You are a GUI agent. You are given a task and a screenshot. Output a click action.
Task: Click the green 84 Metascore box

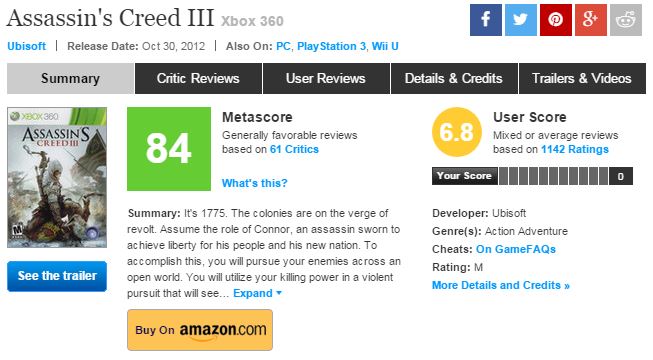click(x=169, y=149)
